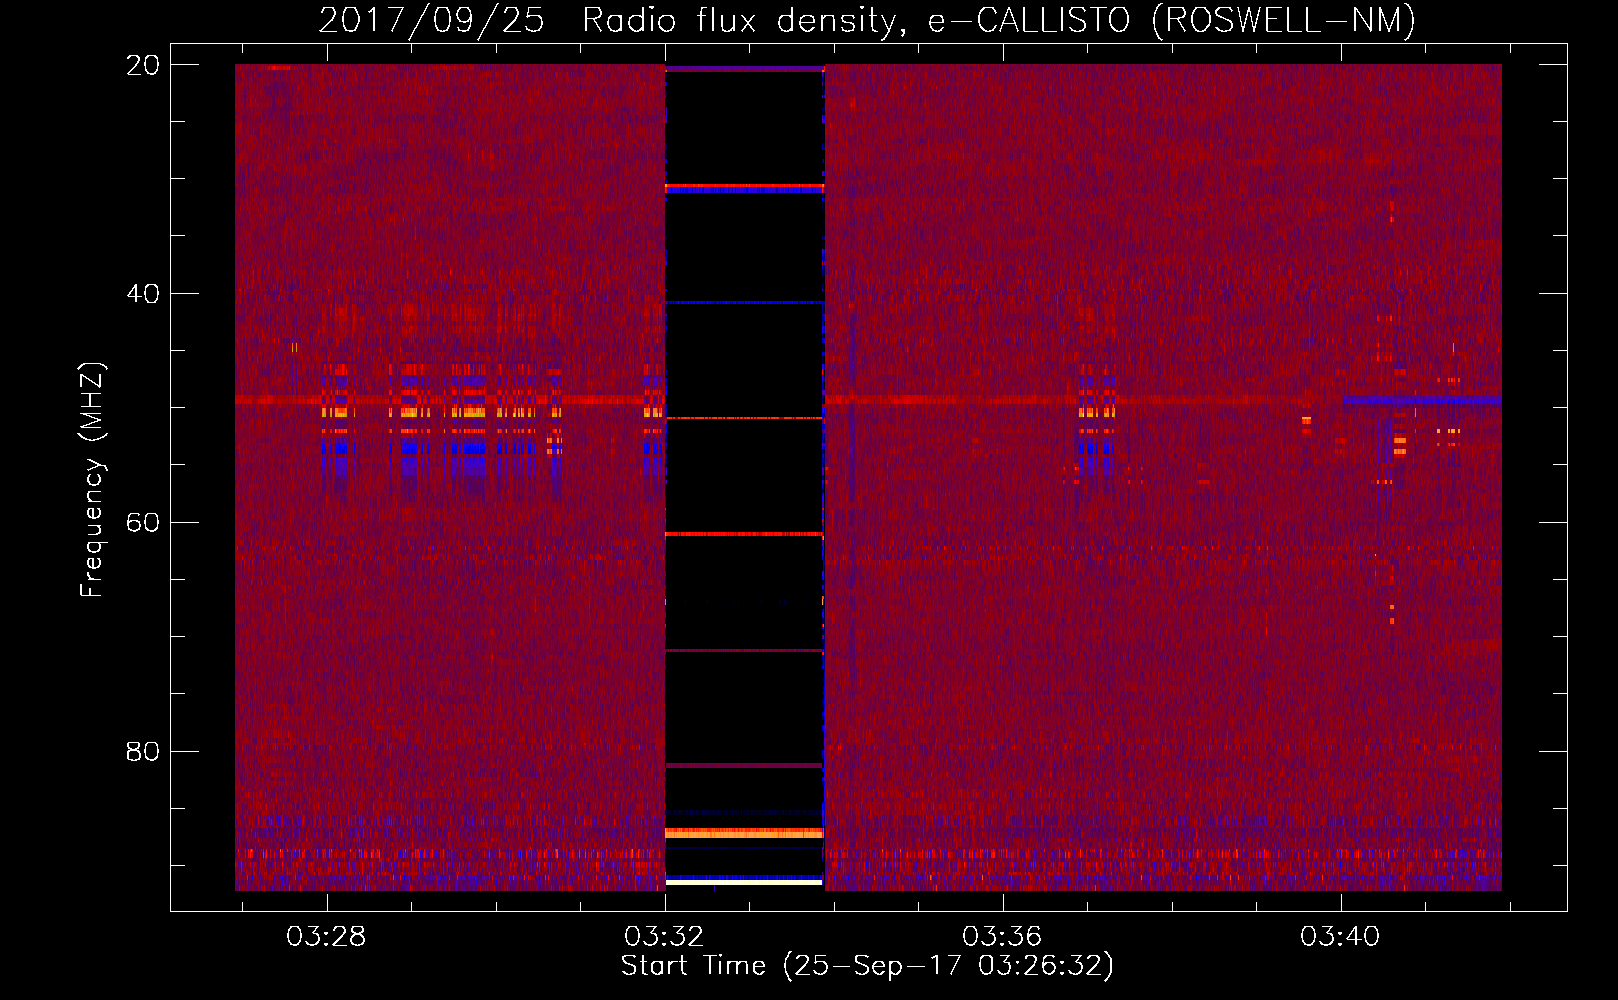Click the 80 frequency tick label
Image resolution: width=1618 pixels, height=1000 pixels.
tap(143, 751)
